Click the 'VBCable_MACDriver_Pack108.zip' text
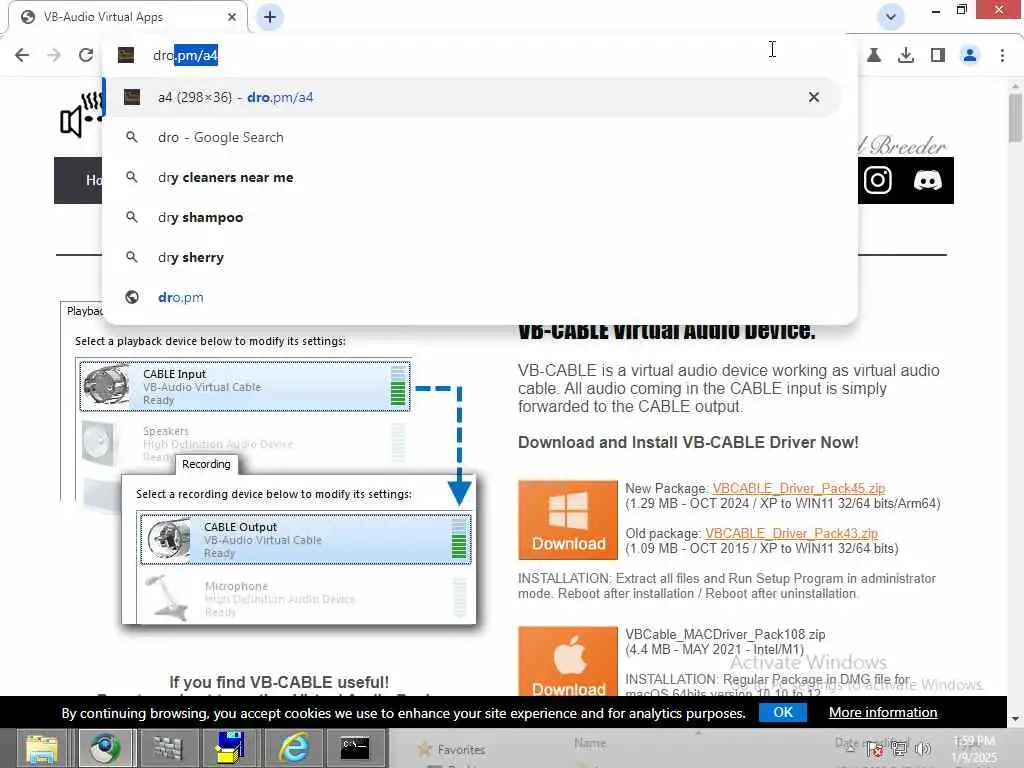 (x=725, y=634)
